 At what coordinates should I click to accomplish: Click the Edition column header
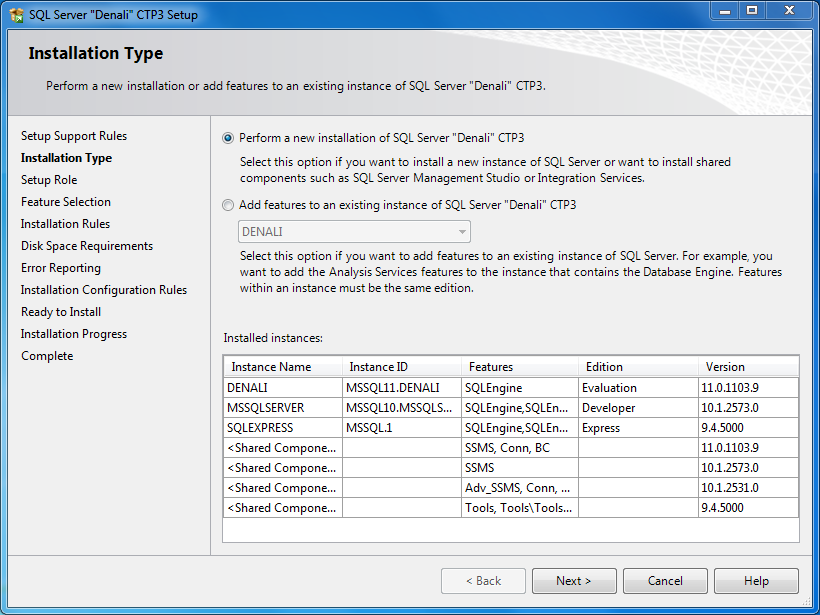(638, 367)
